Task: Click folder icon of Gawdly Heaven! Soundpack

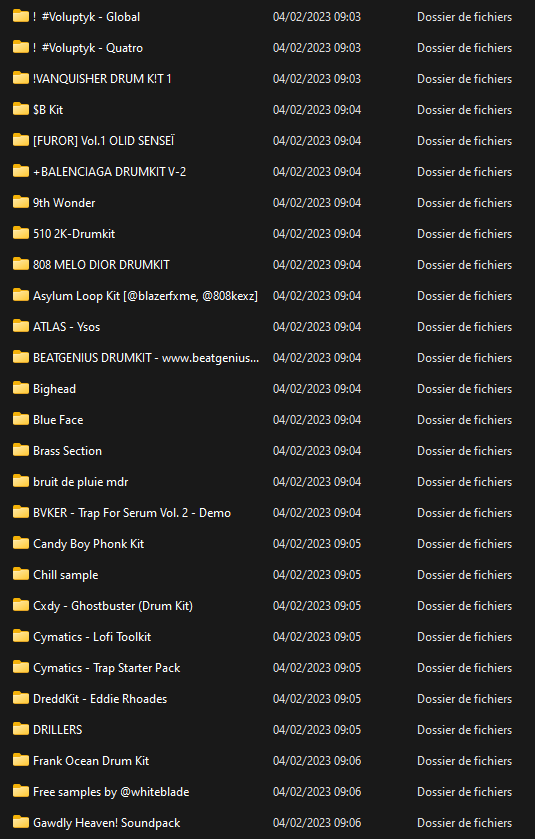Action: tap(21, 823)
